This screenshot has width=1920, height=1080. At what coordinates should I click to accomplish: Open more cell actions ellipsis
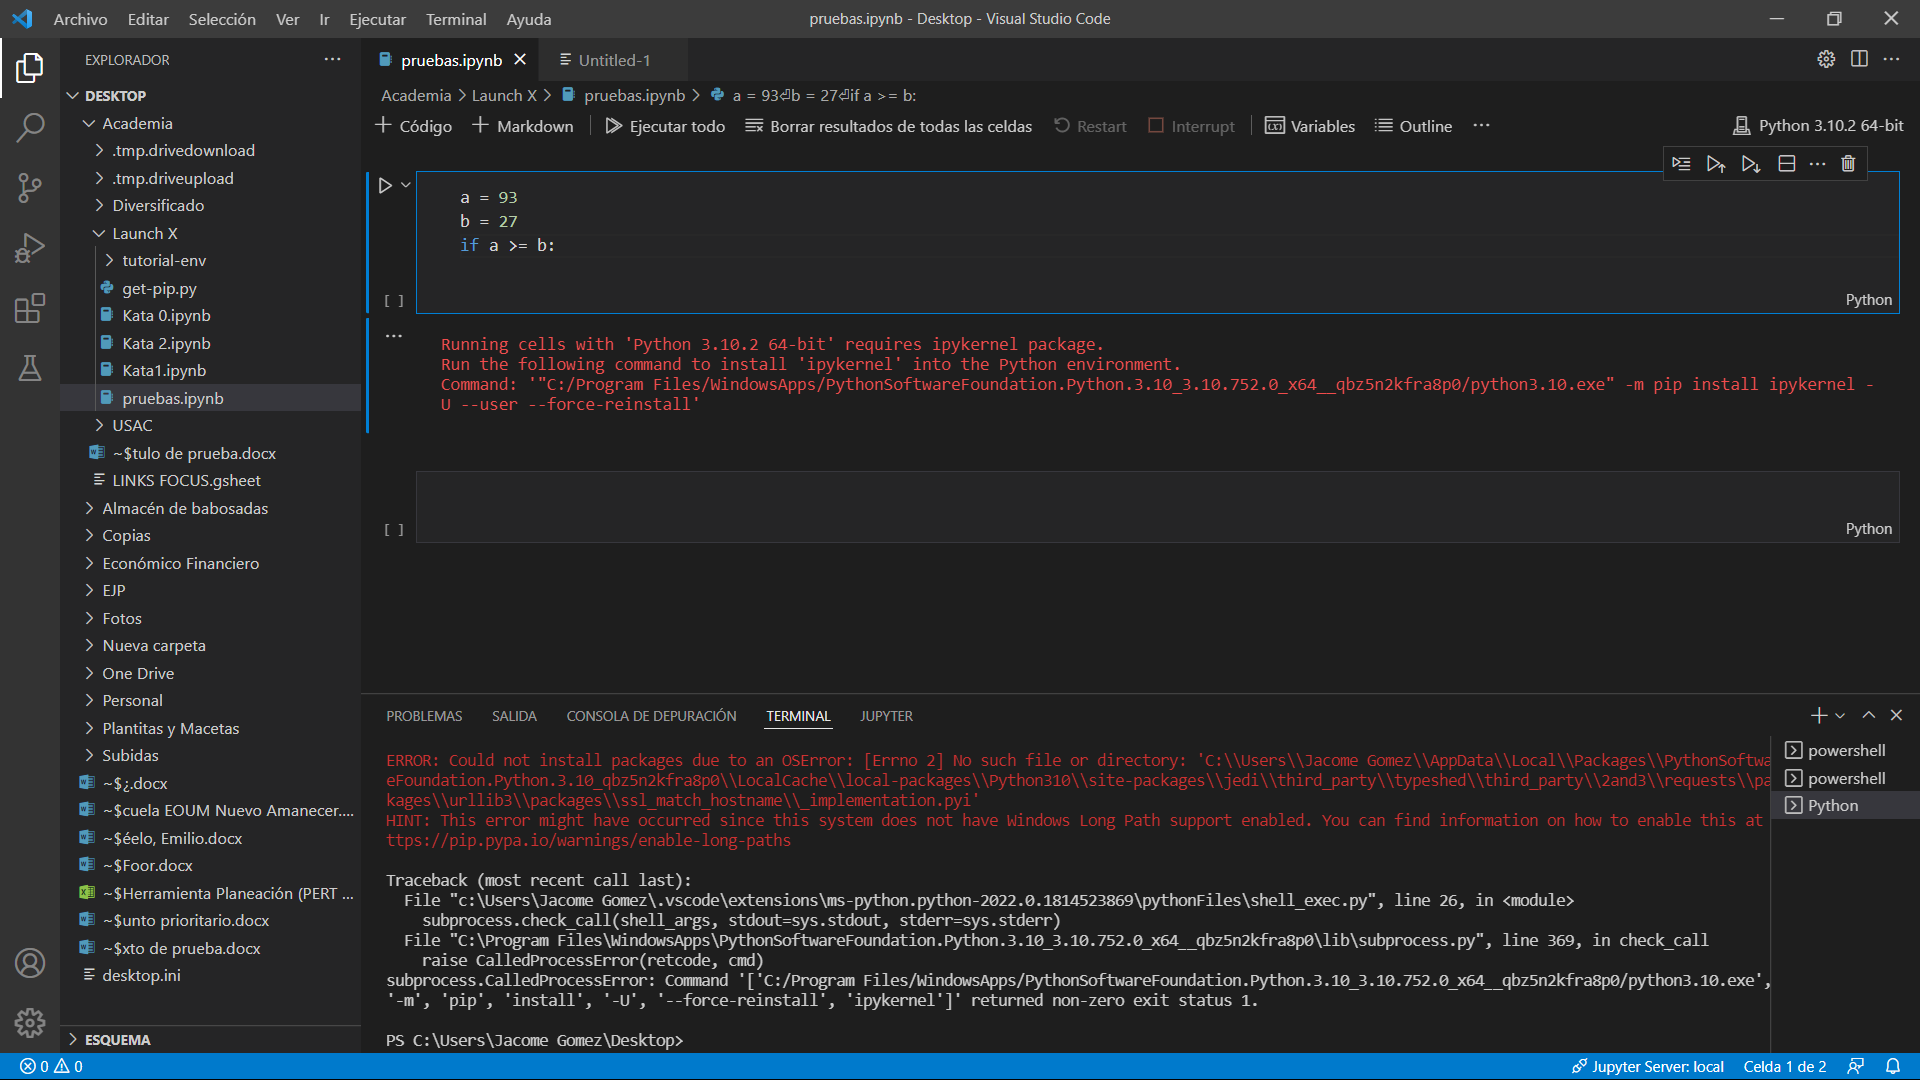pyautogui.click(x=1817, y=164)
